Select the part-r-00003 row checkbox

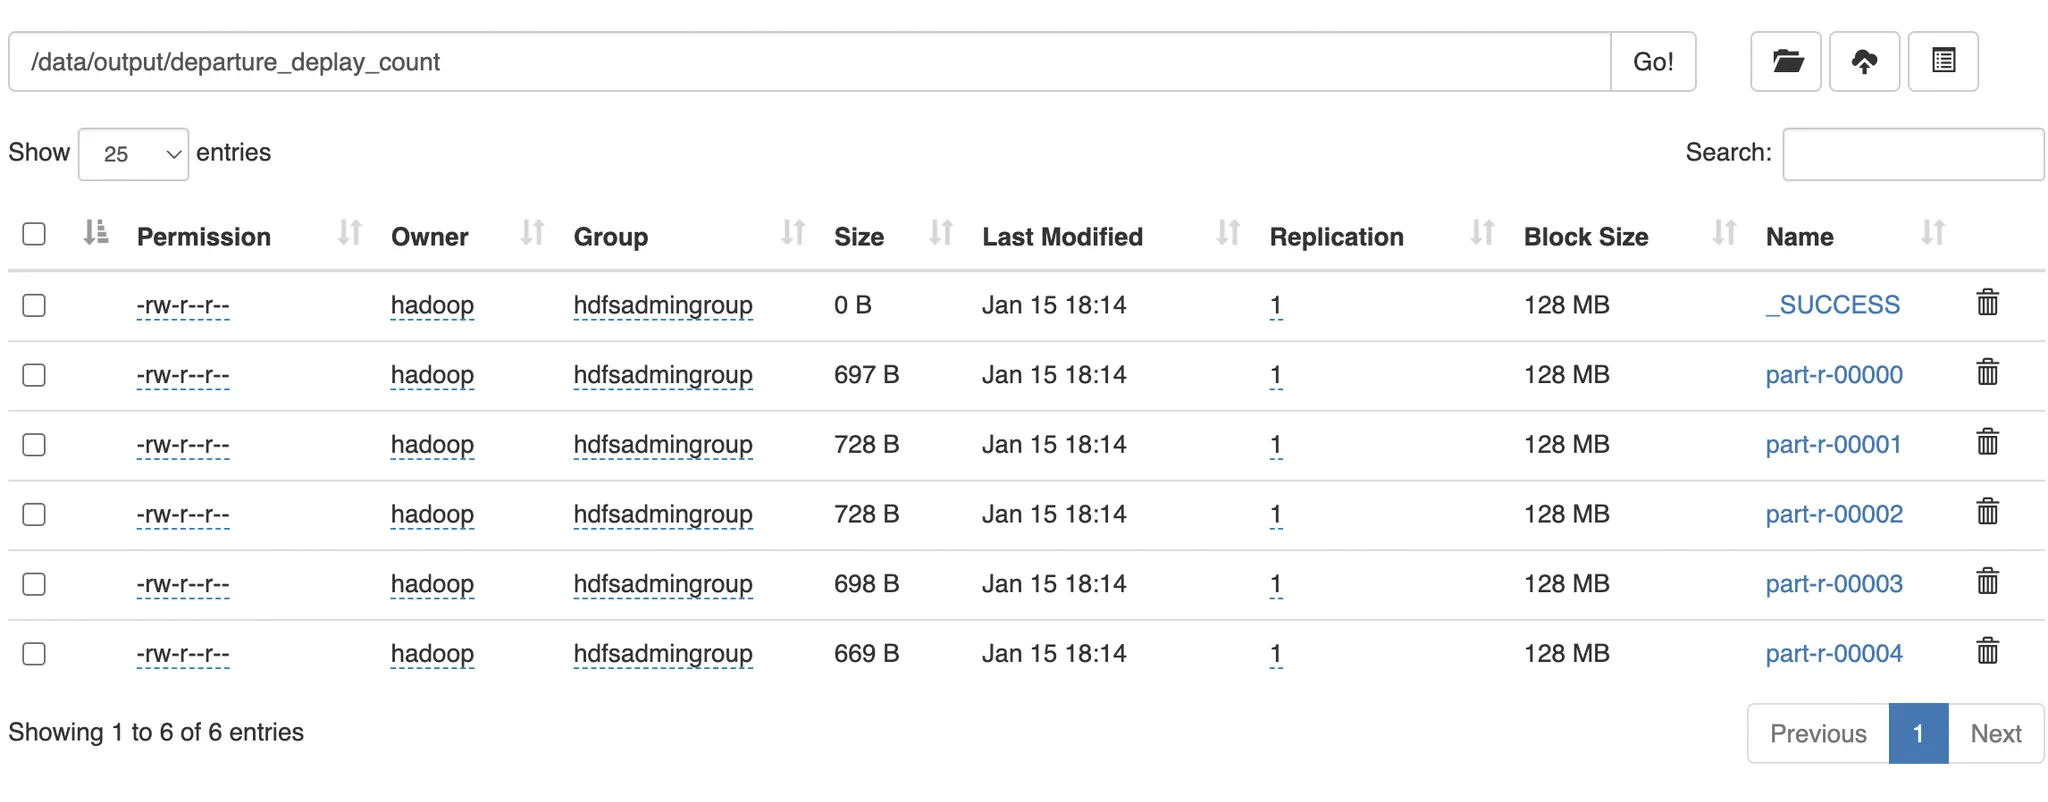(x=34, y=584)
